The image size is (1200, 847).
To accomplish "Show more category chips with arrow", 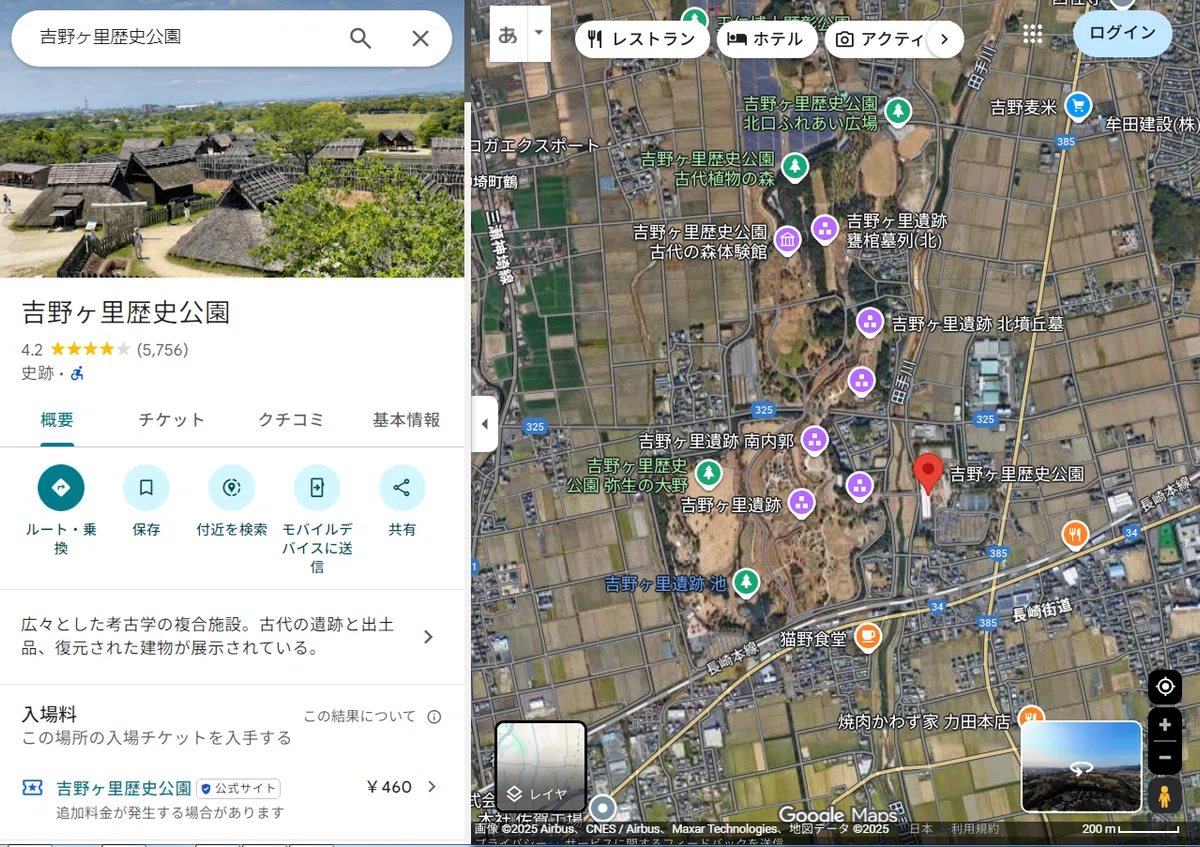I will [x=945, y=39].
